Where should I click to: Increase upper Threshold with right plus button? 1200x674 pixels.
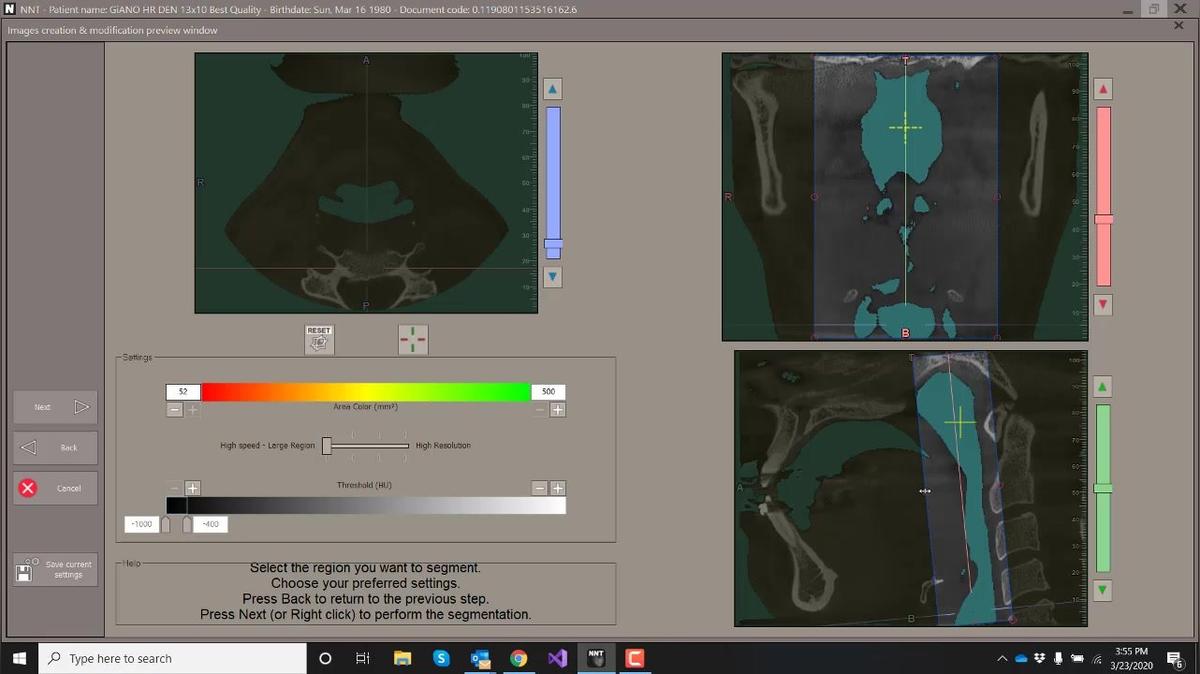click(x=558, y=488)
